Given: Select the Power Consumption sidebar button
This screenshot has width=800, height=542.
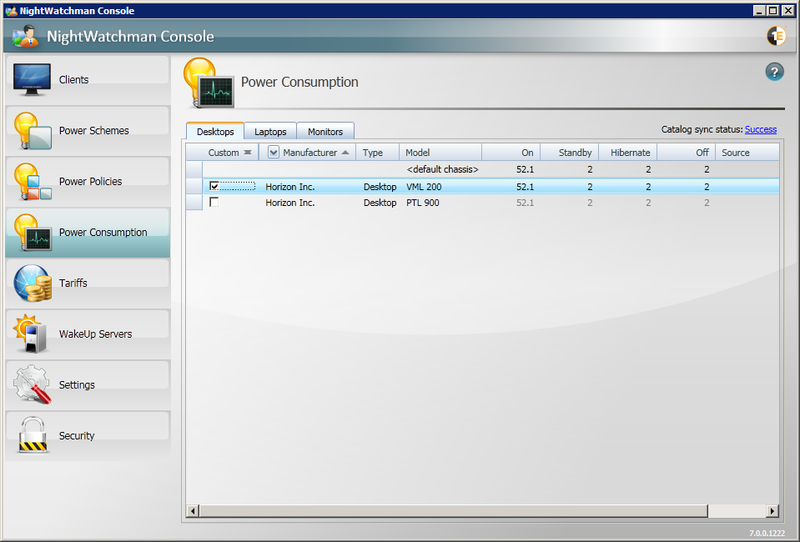Looking at the screenshot, I should point(86,233).
